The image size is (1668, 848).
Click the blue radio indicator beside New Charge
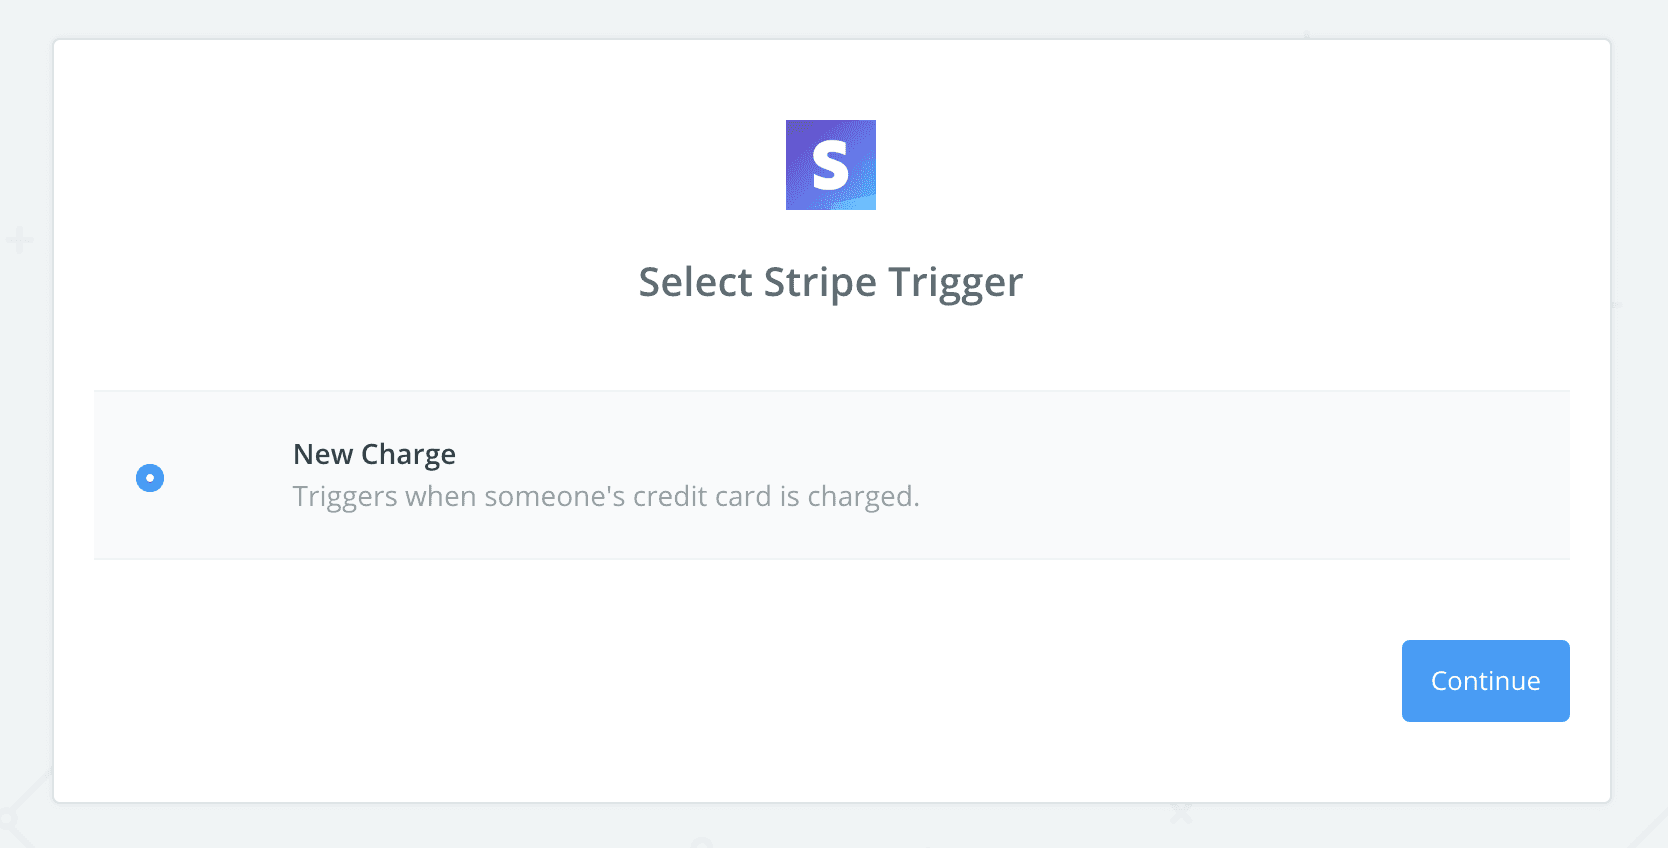150,478
